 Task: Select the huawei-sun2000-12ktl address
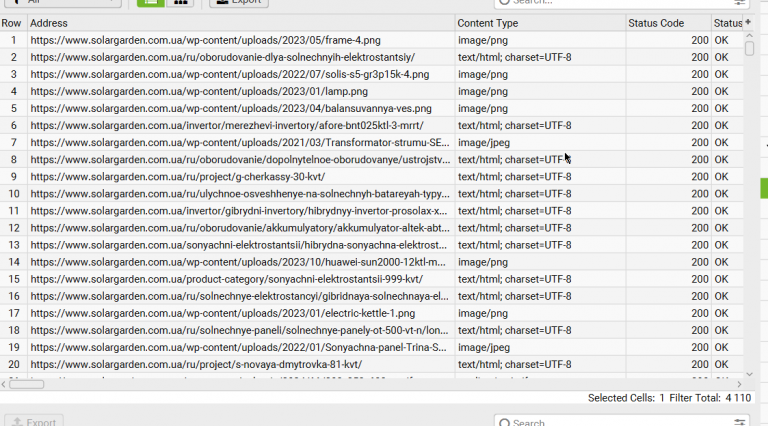coord(238,262)
